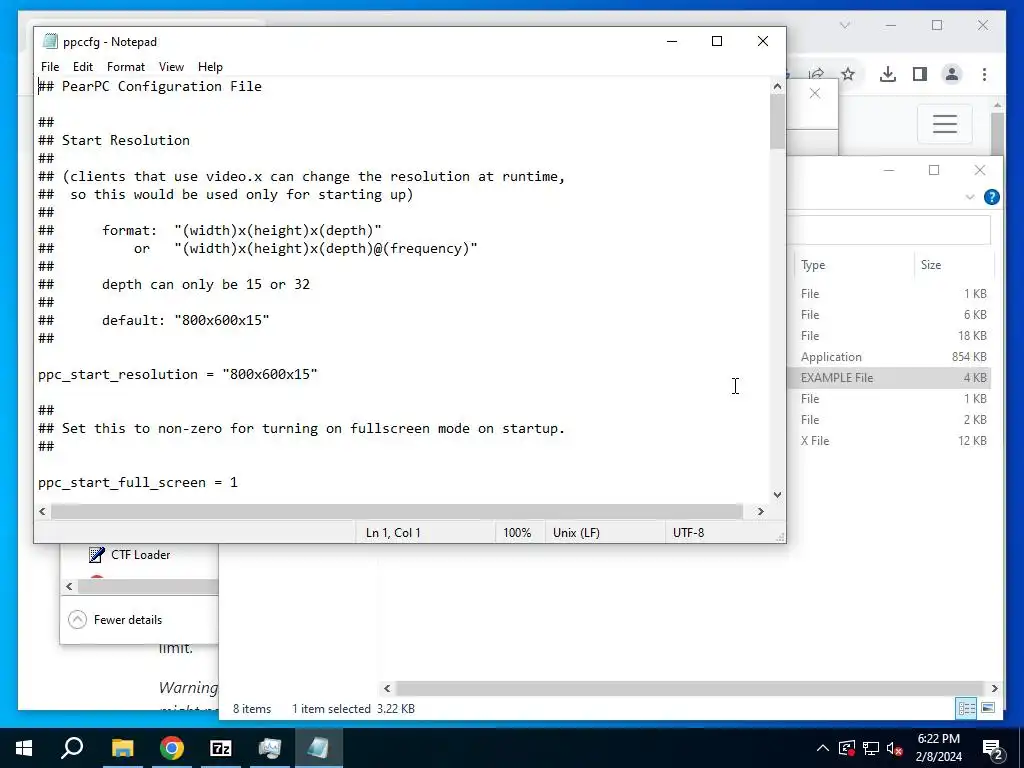
Task: Open File Explorer help icon
Action: point(991,197)
